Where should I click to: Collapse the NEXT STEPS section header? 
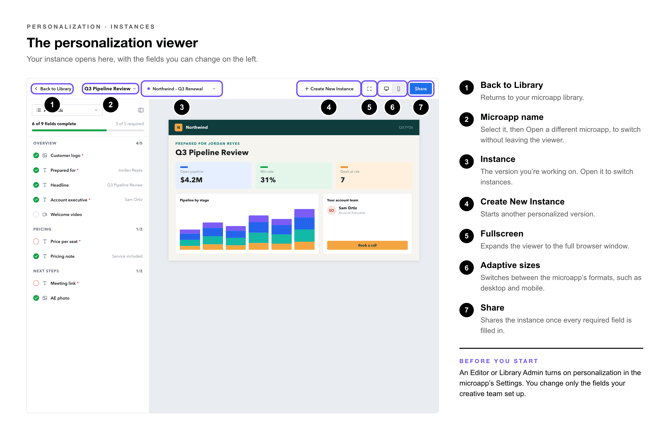(x=88, y=271)
